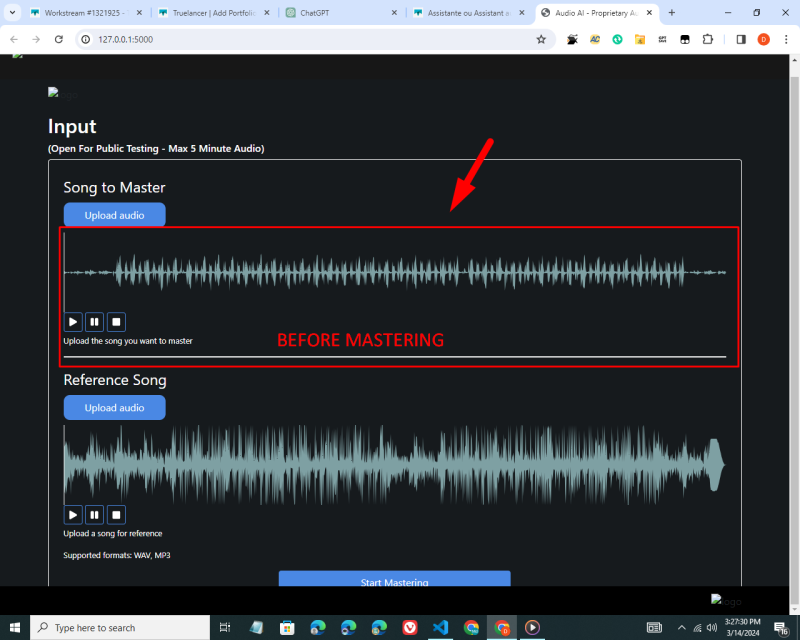Start Mastering the uploaded song
The height and width of the screenshot is (640, 800).
[394, 579]
